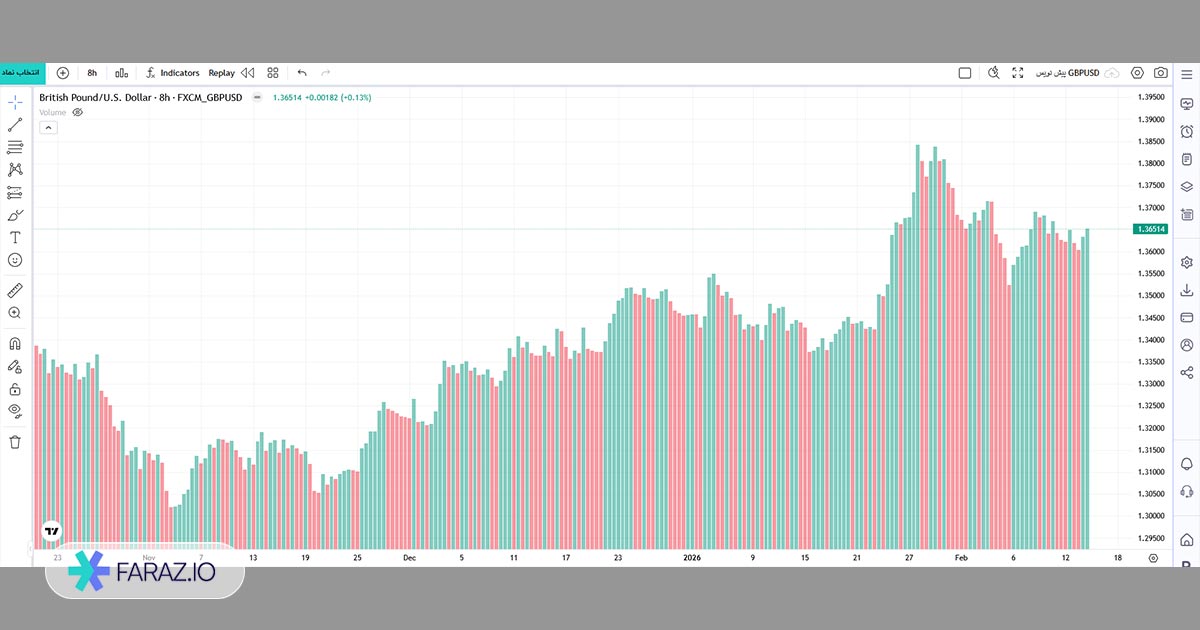
Task: Select the trend line drawing tool
Action: pyautogui.click(x=15, y=125)
